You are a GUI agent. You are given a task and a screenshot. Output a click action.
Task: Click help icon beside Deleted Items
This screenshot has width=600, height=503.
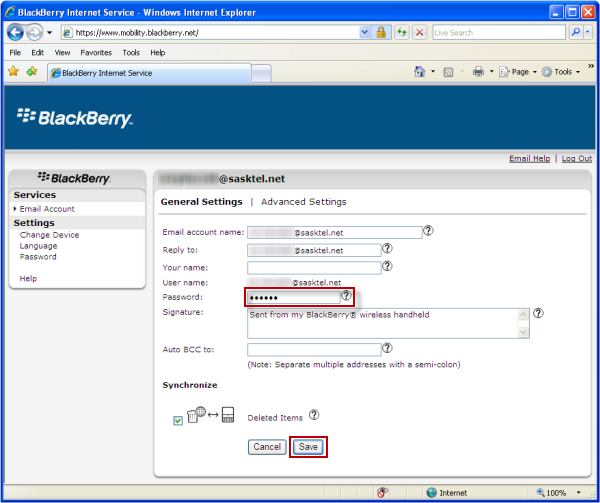point(314,415)
